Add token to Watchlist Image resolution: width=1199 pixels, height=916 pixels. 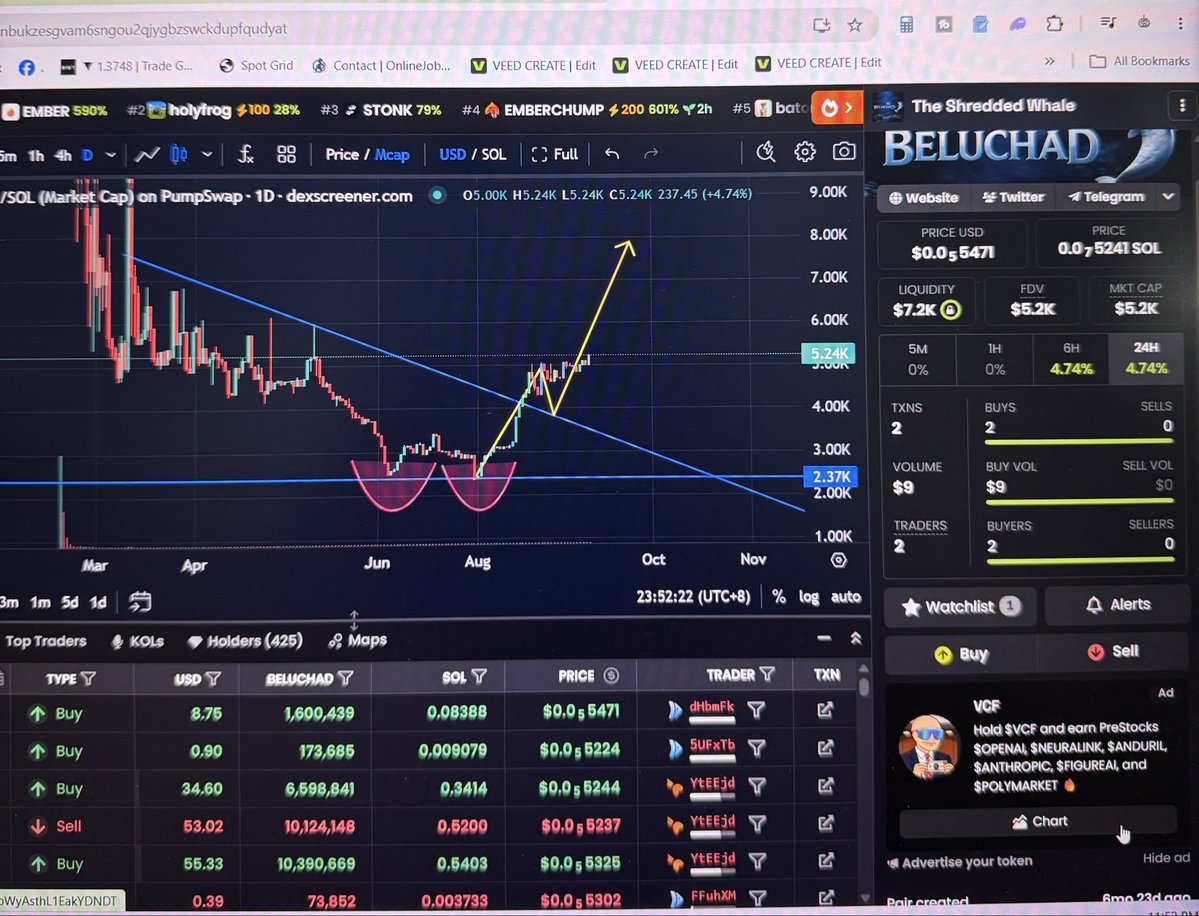(960, 606)
